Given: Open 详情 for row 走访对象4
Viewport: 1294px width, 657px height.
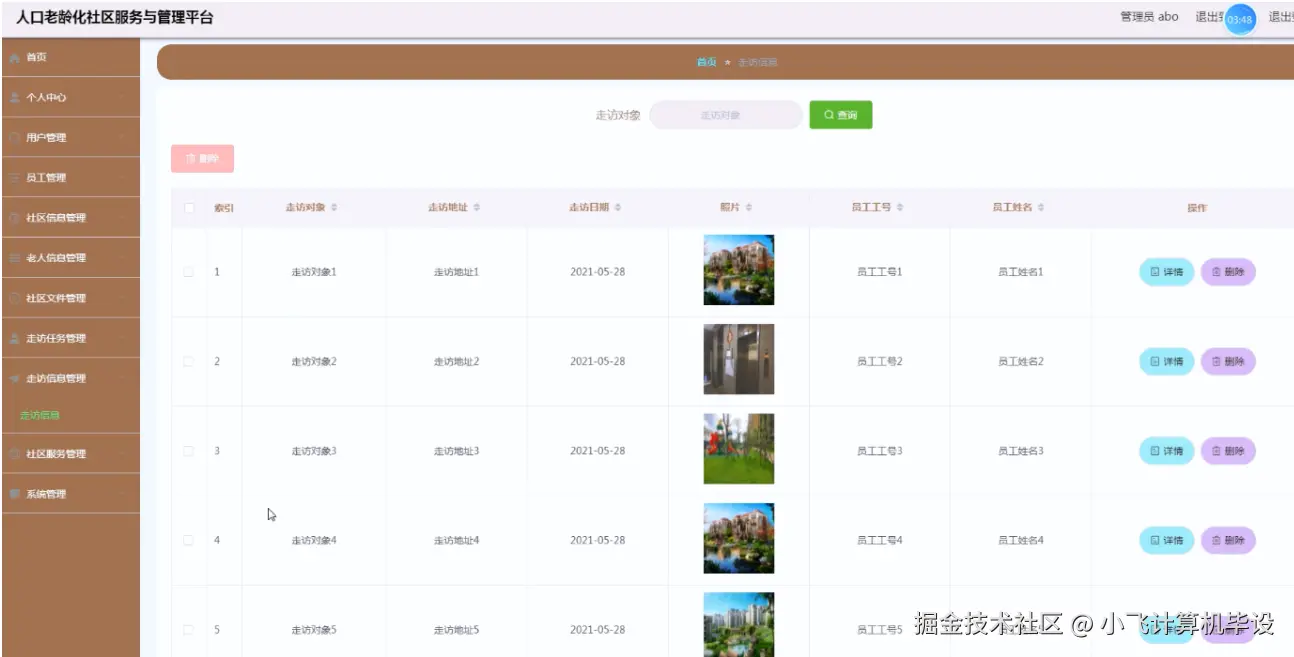Looking at the screenshot, I should click(x=1167, y=540).
